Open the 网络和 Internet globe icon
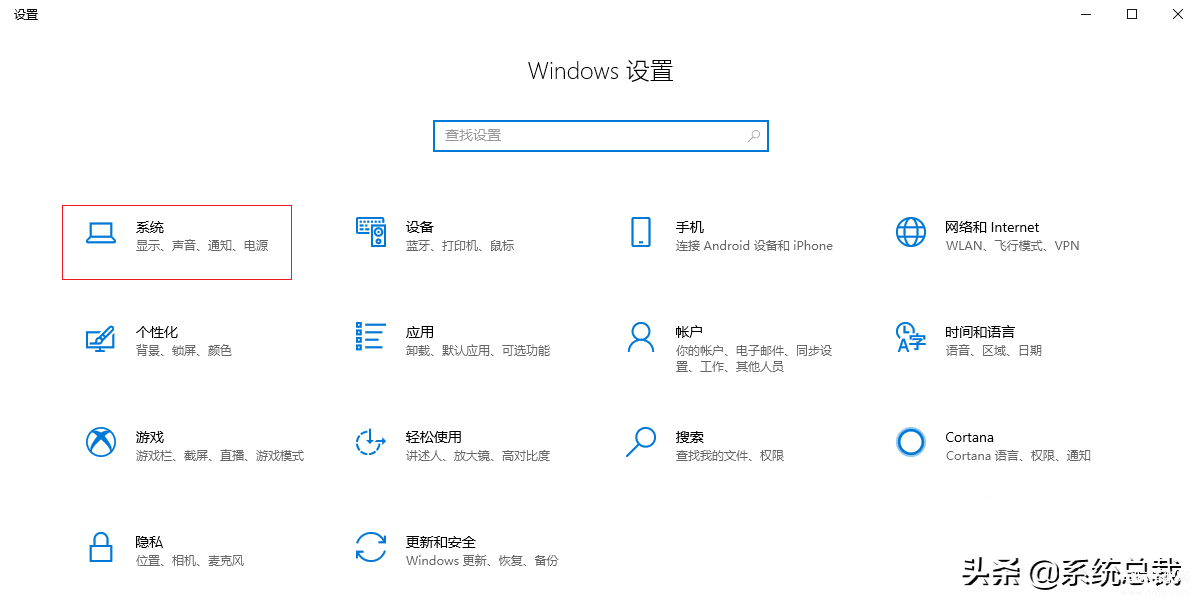 click(911, 232)
